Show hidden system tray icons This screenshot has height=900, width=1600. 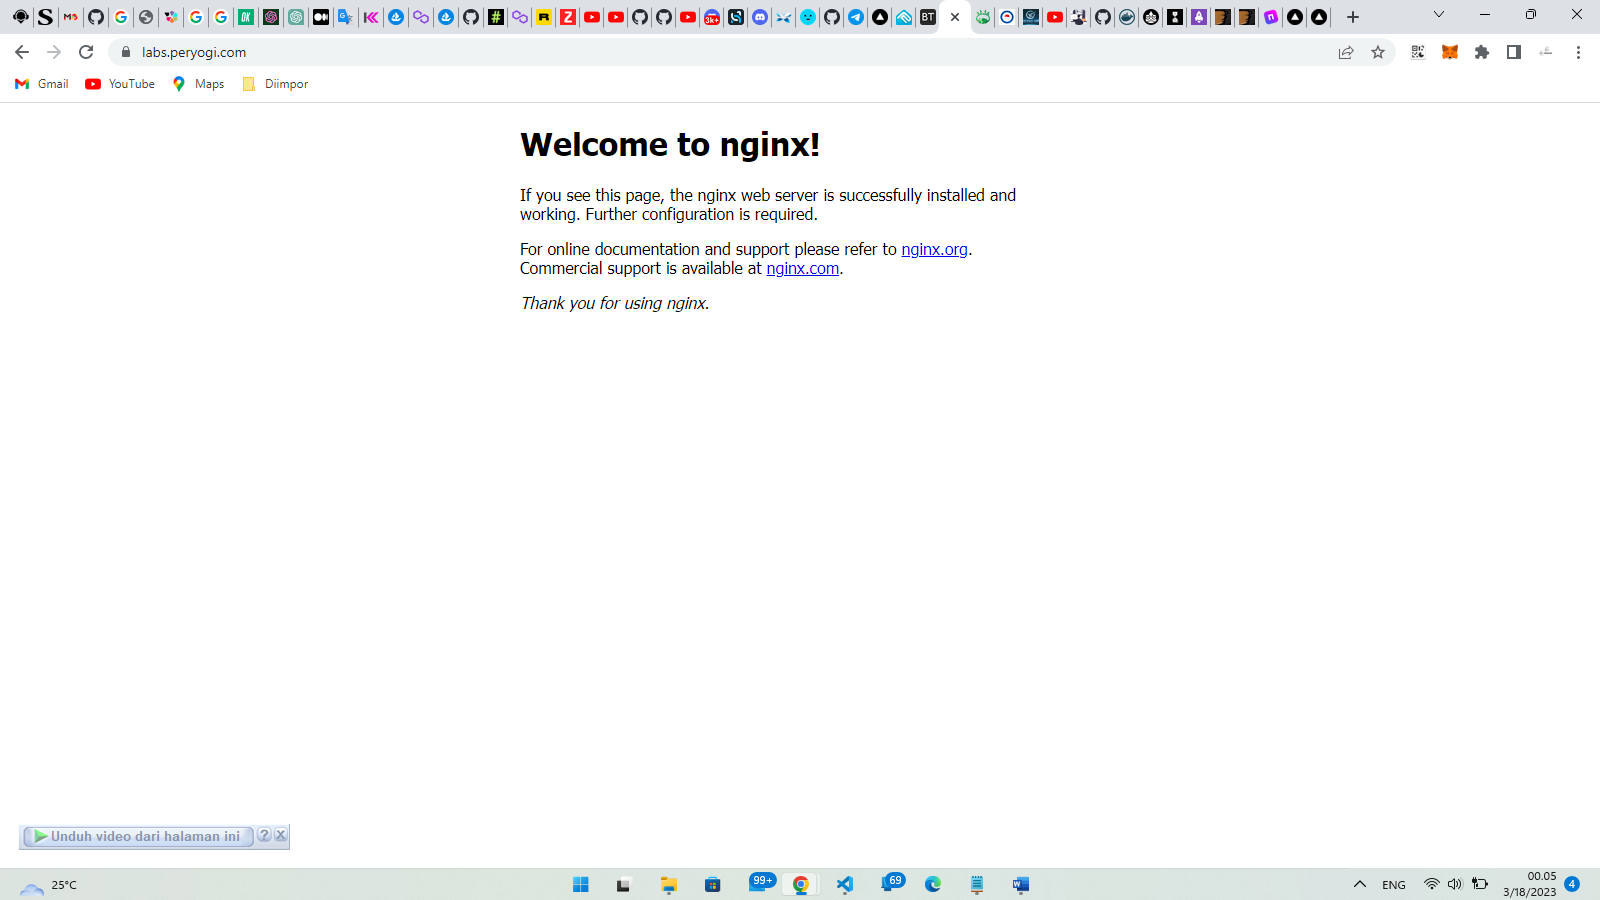[1360, 884]
